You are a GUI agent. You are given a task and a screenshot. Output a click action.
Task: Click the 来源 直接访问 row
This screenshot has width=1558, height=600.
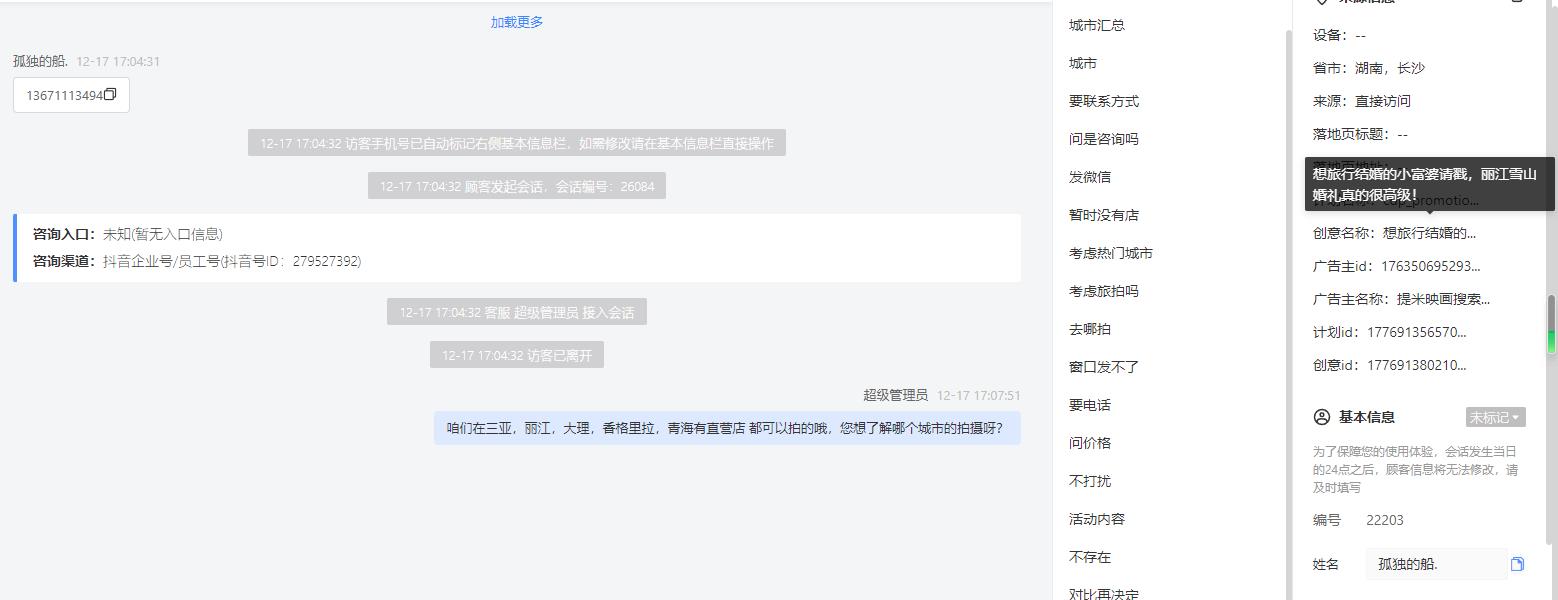pyautogui.click(x=1362, y=101)
